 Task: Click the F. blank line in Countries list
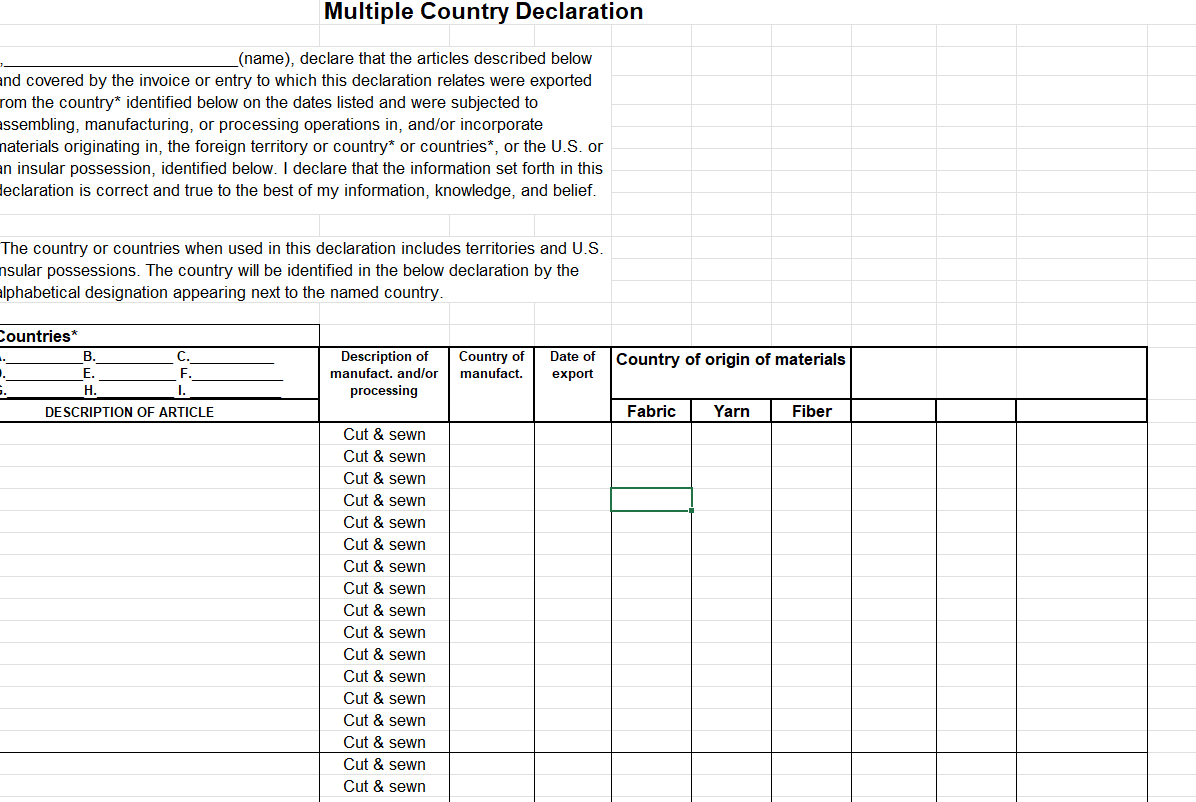click(231, 373)
